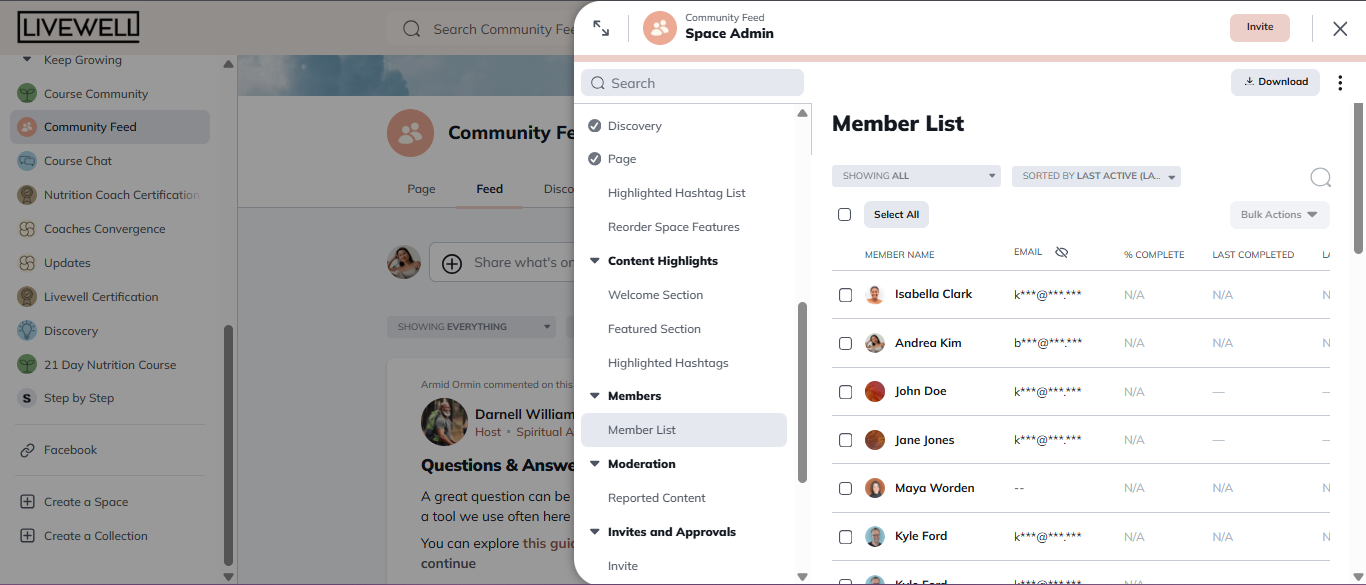Click the Download button

coord(1275,81)
